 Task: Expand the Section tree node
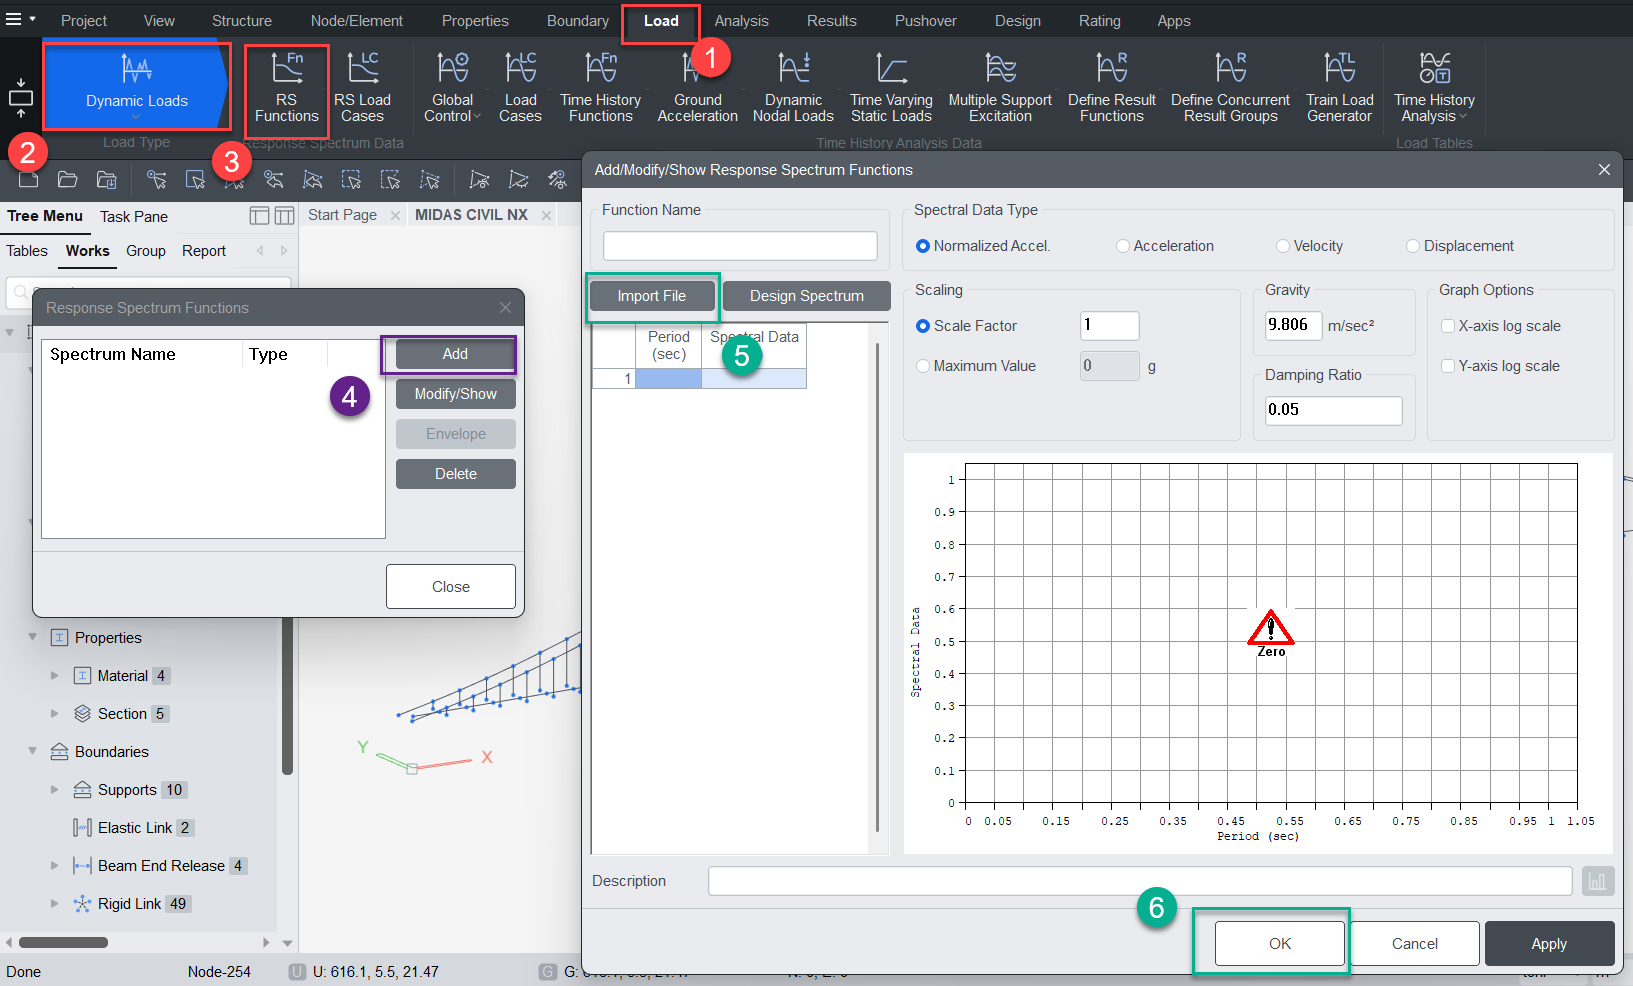click(x=55, y=714)
